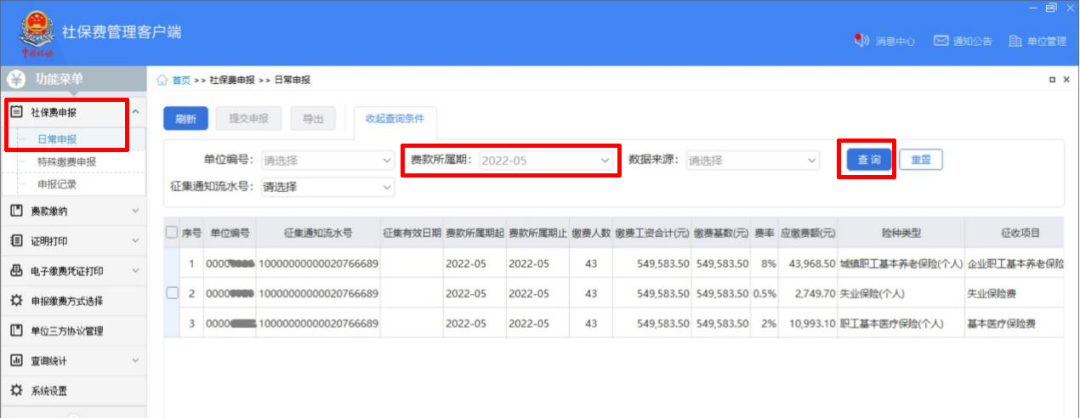
Task: Click the 缴费人数 column header
Action: [x=591, y=233]
